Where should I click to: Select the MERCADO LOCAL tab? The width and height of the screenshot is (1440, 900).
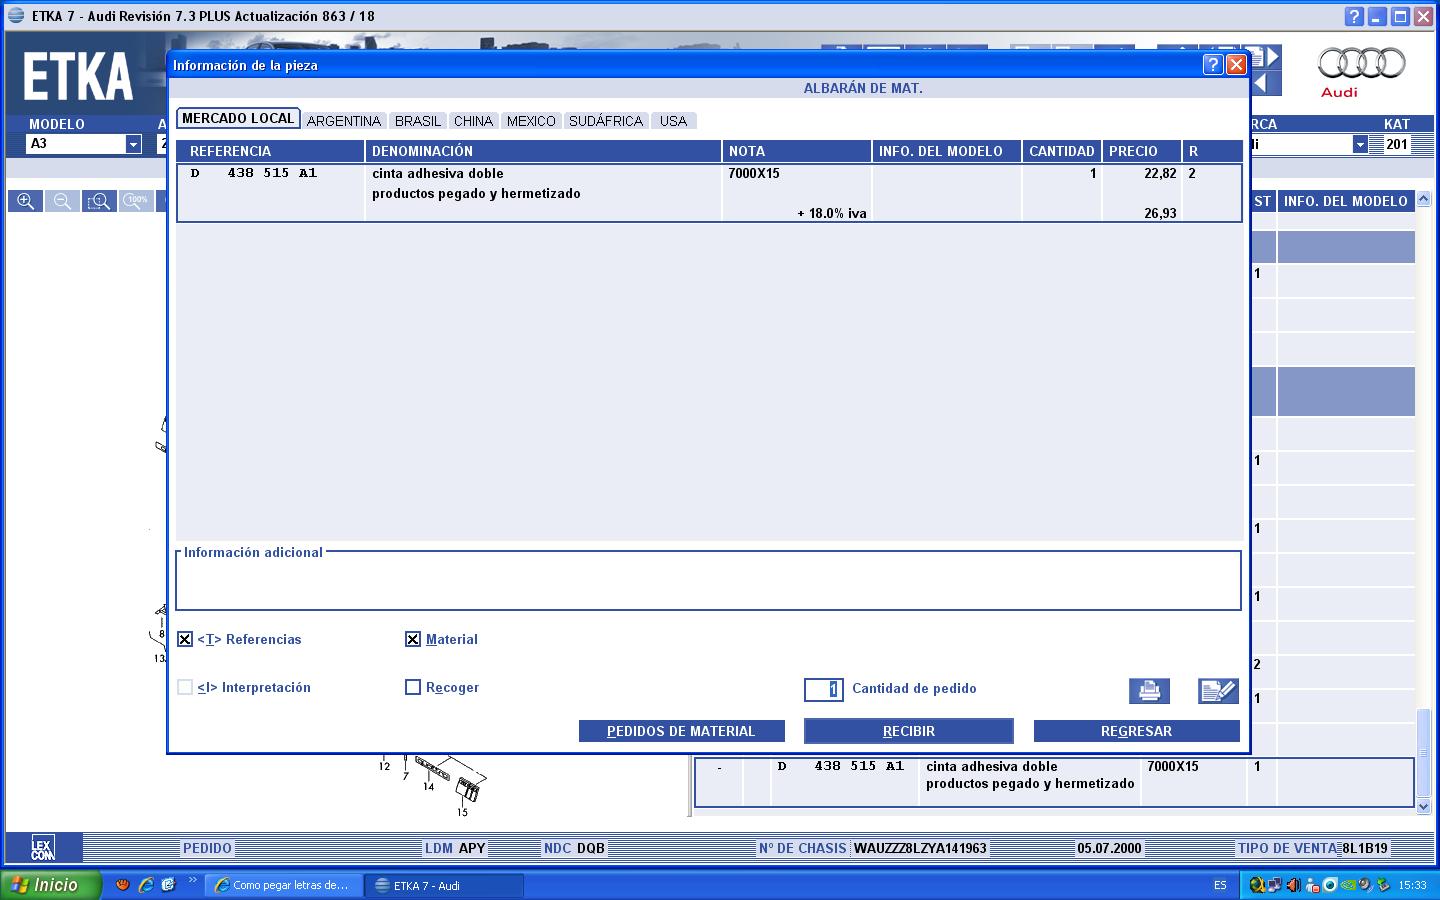(x=238, y=118)
